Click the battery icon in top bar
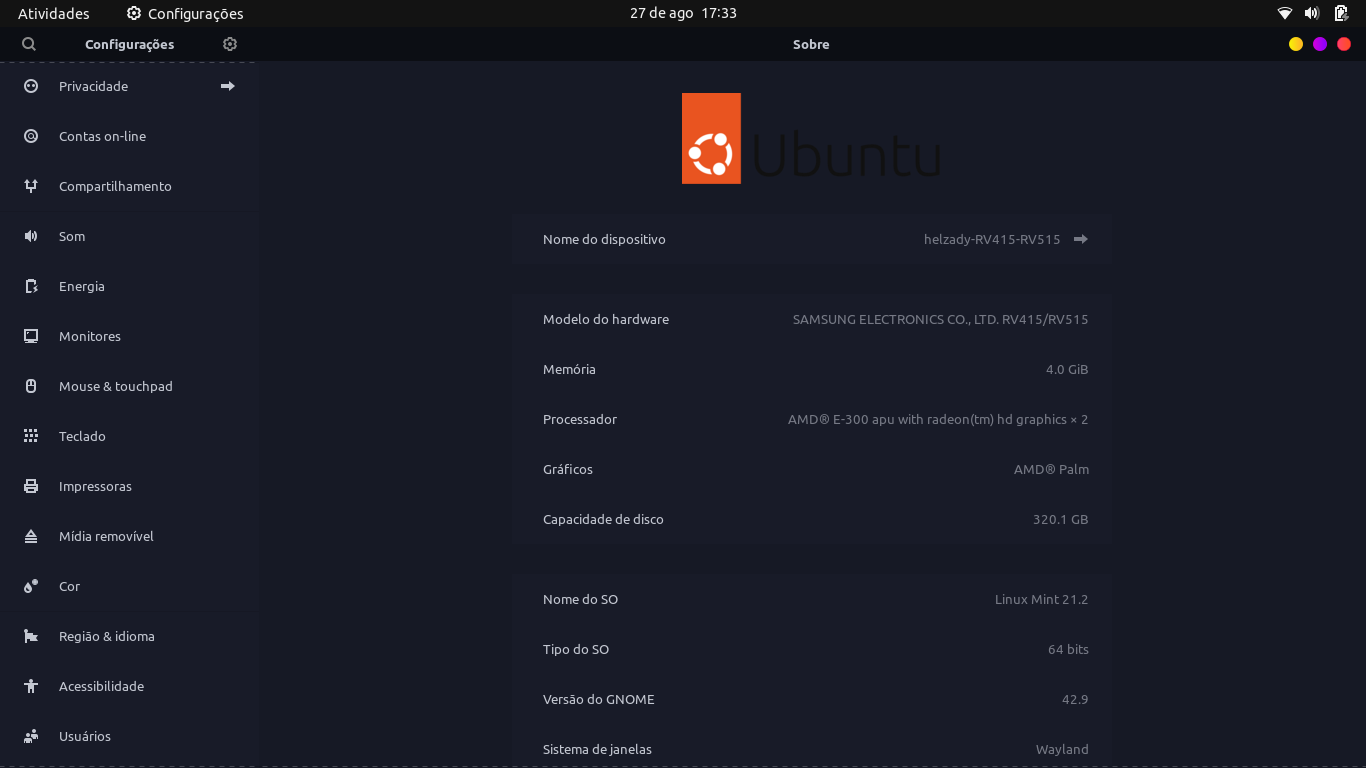The image size is (1366, 768). click(1341, 14)
